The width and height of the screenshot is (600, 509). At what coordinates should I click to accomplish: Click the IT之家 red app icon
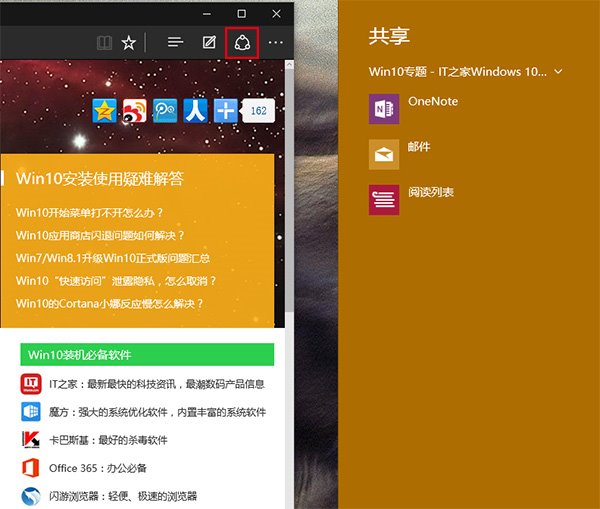(x=31, y=384)
